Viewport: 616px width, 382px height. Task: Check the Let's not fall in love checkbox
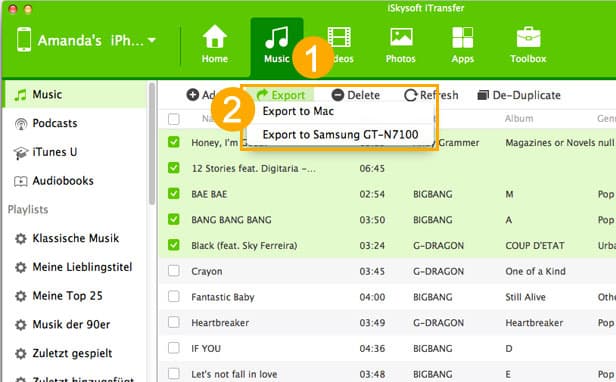coord(174,374)
